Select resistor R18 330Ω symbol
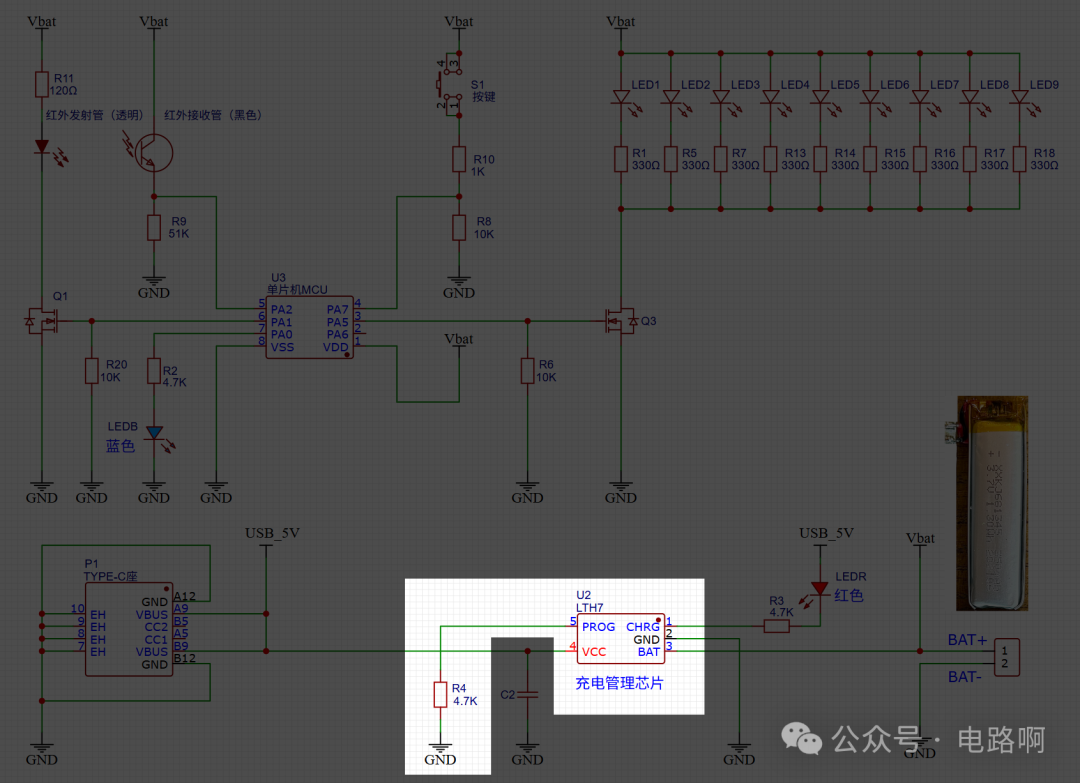 [1019, 159]
